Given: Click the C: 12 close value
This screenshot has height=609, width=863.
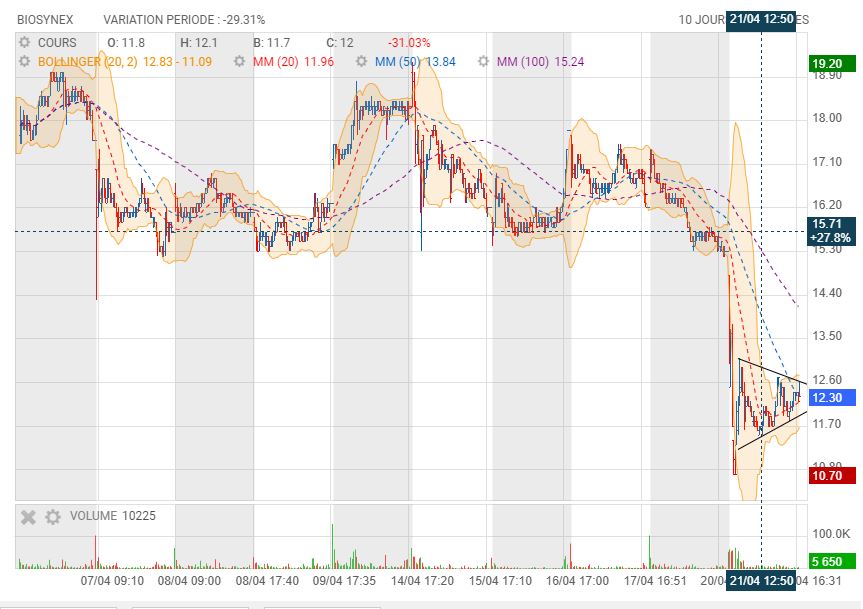Looking at the screenshot, I should [x=340, y=43].
